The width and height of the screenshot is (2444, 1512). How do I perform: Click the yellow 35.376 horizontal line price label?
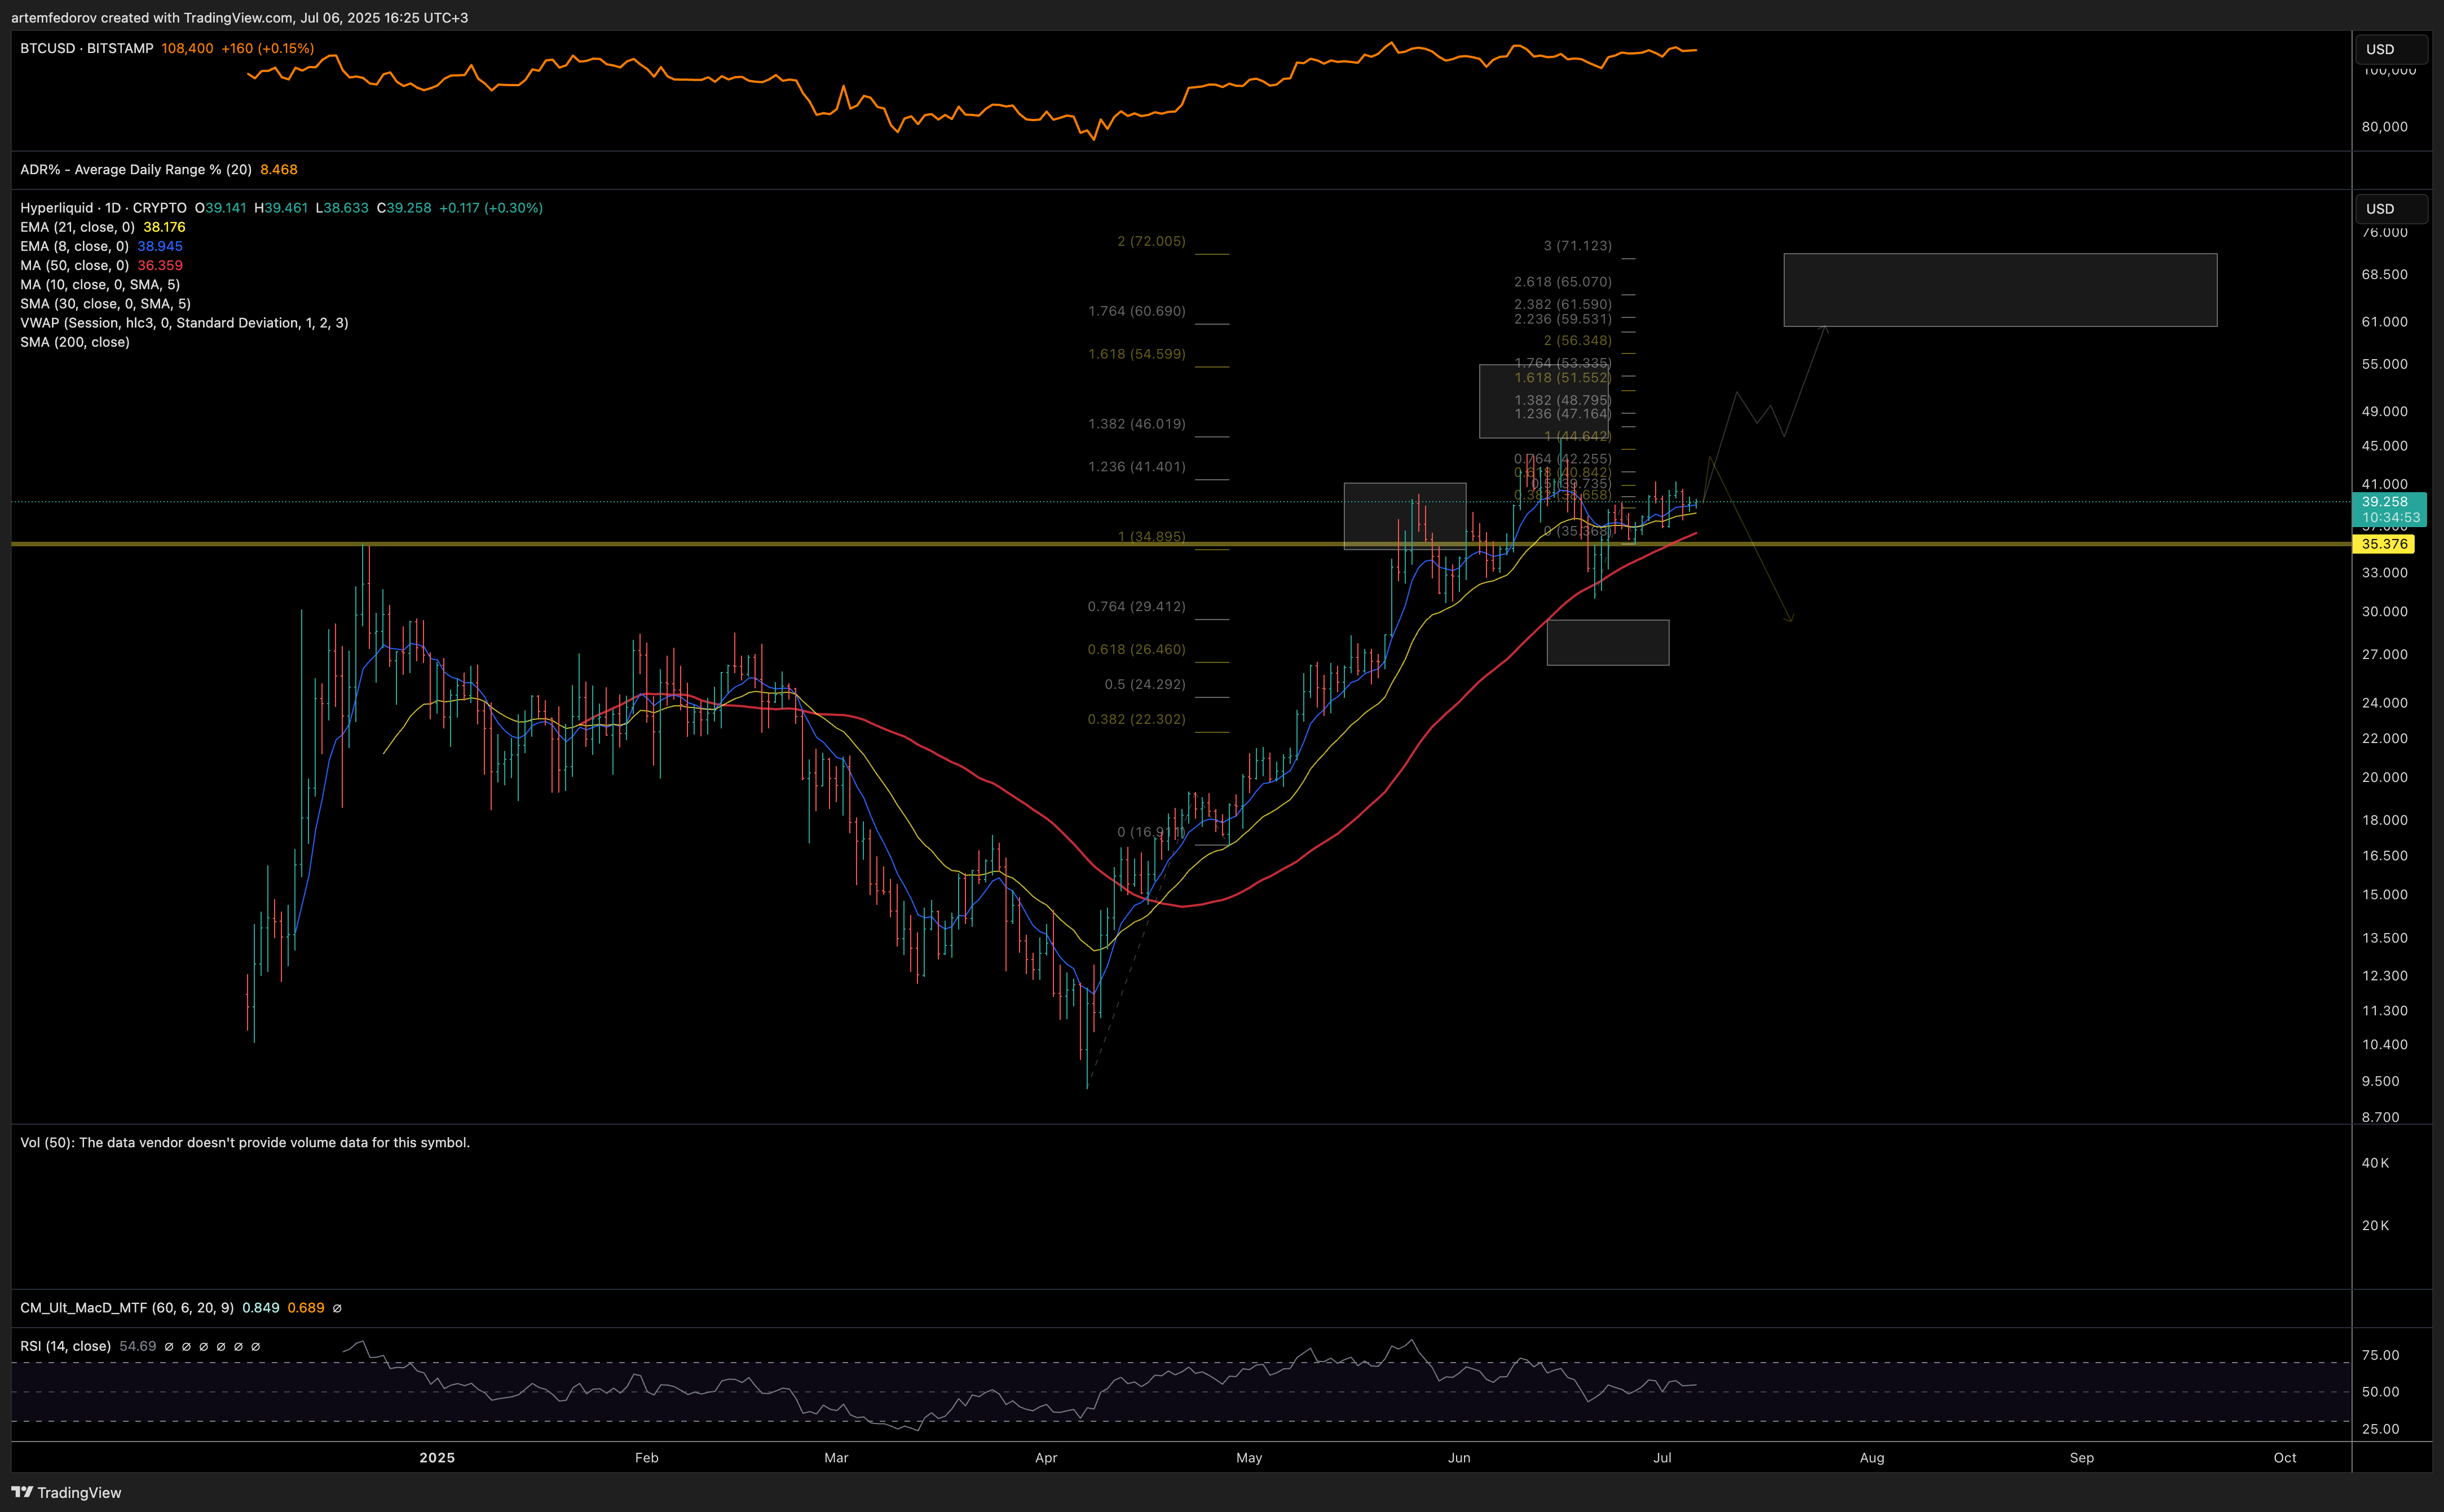[x=2384, y=544]
